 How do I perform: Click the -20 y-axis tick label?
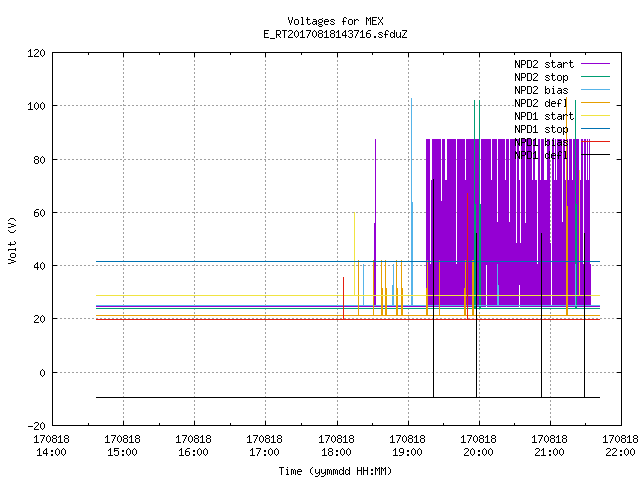[x=36, y=426]
